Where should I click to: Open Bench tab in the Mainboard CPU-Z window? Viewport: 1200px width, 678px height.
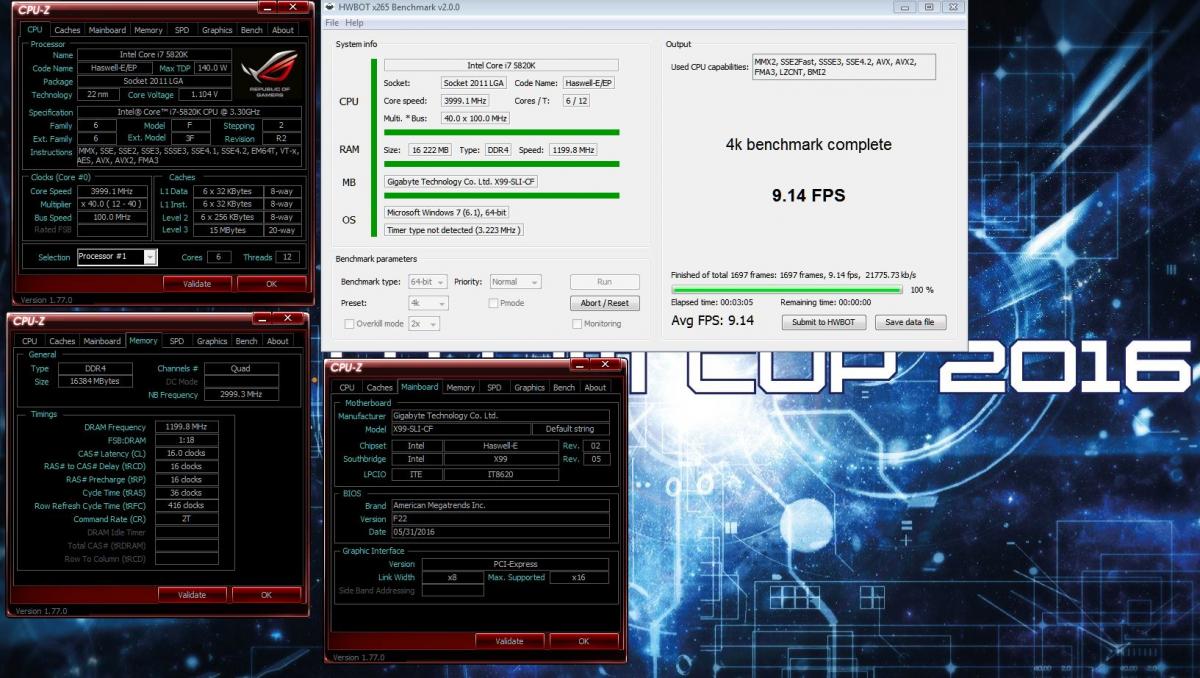click(x=564, y=387)
